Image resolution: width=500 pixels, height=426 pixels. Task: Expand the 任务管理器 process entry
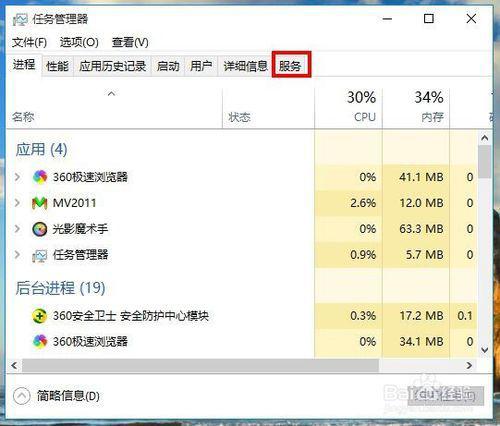coord(17,255)
